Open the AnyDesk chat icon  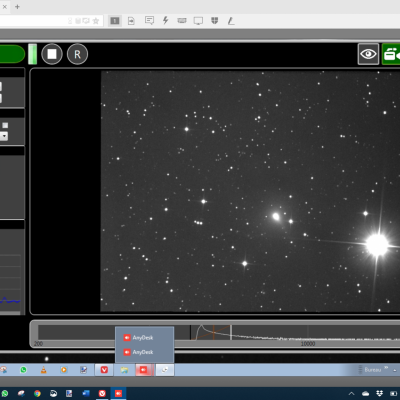click(149, 21)
